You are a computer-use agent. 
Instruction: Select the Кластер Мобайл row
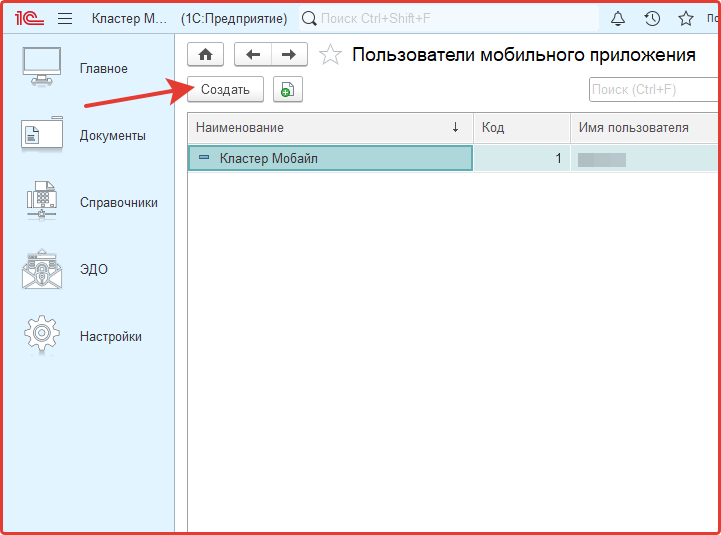click(453, 159)
